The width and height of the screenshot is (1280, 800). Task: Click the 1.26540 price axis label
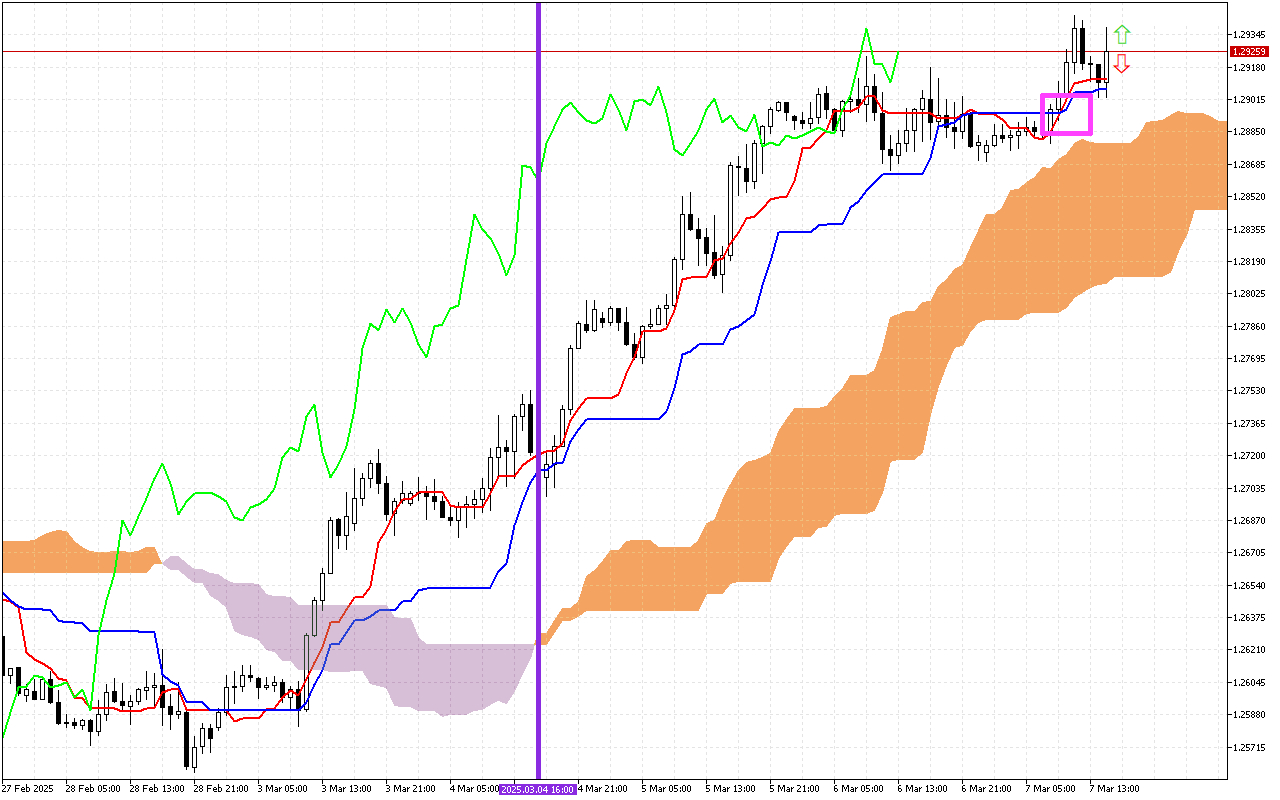tap(1251, 586)
